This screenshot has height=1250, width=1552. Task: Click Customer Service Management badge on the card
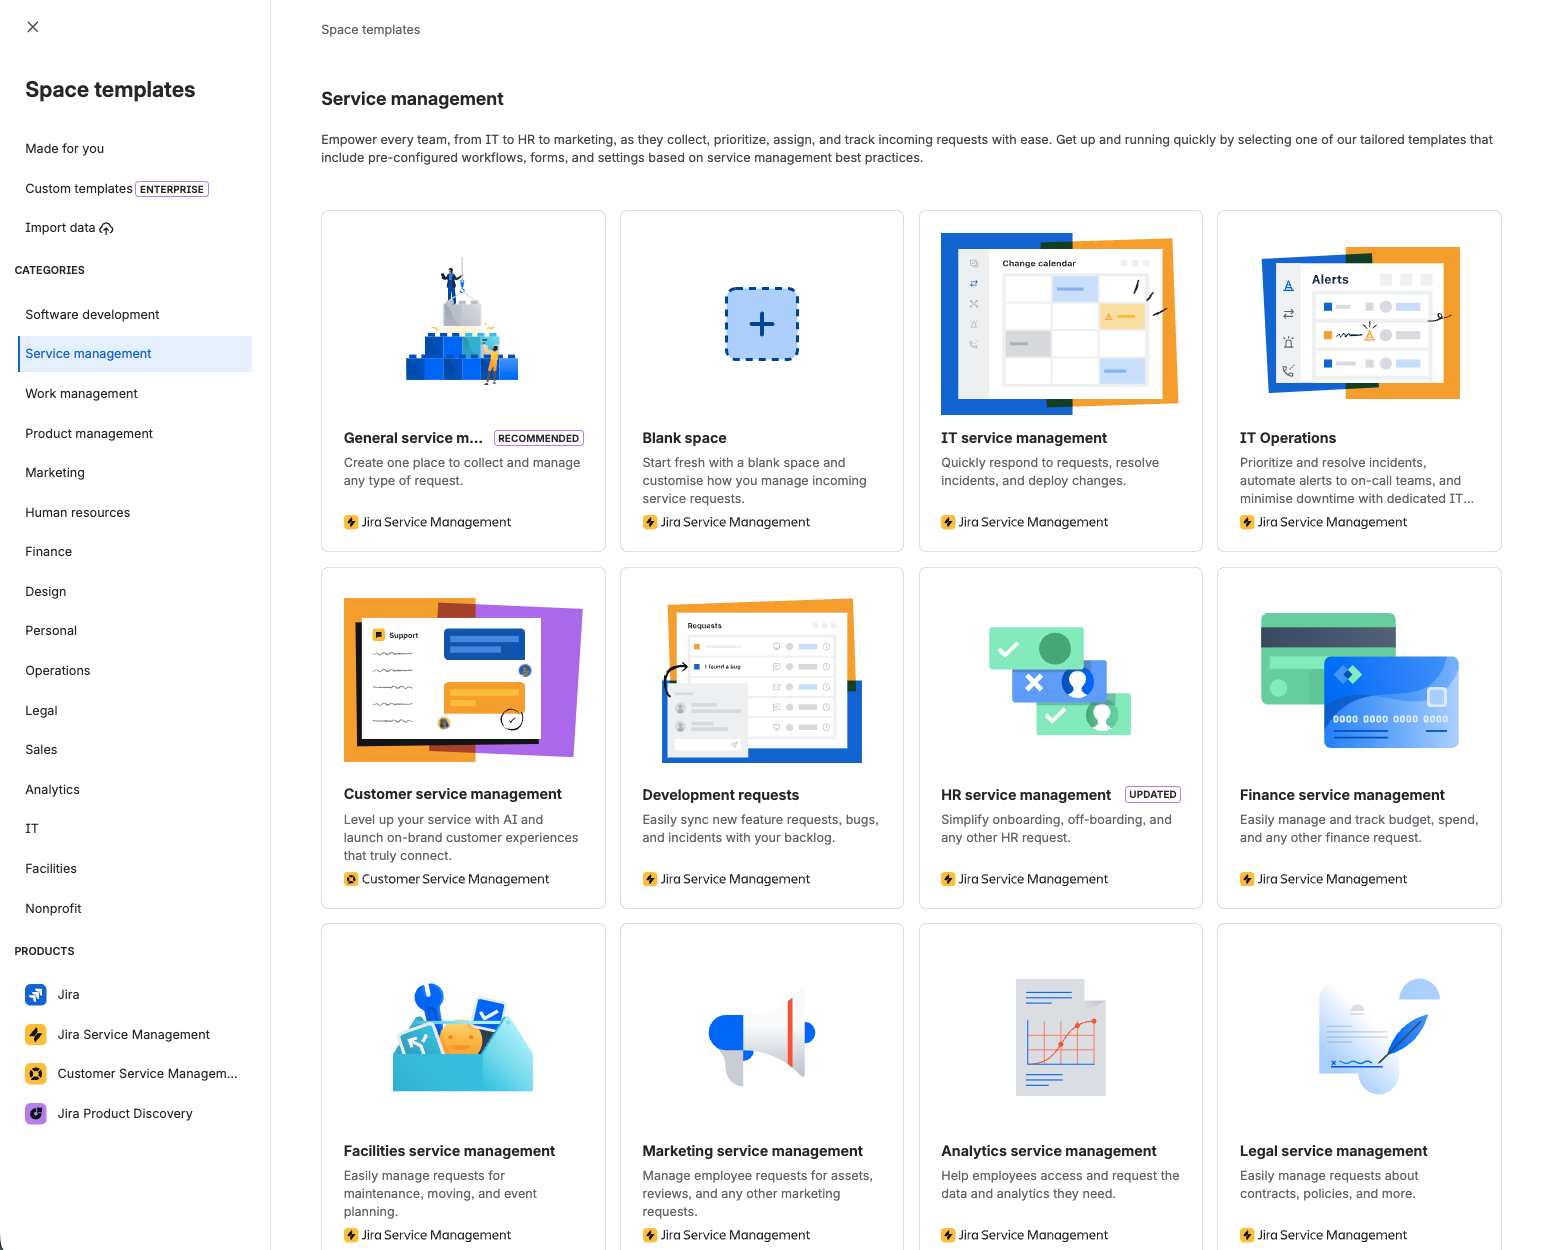(x=446, y=878)
